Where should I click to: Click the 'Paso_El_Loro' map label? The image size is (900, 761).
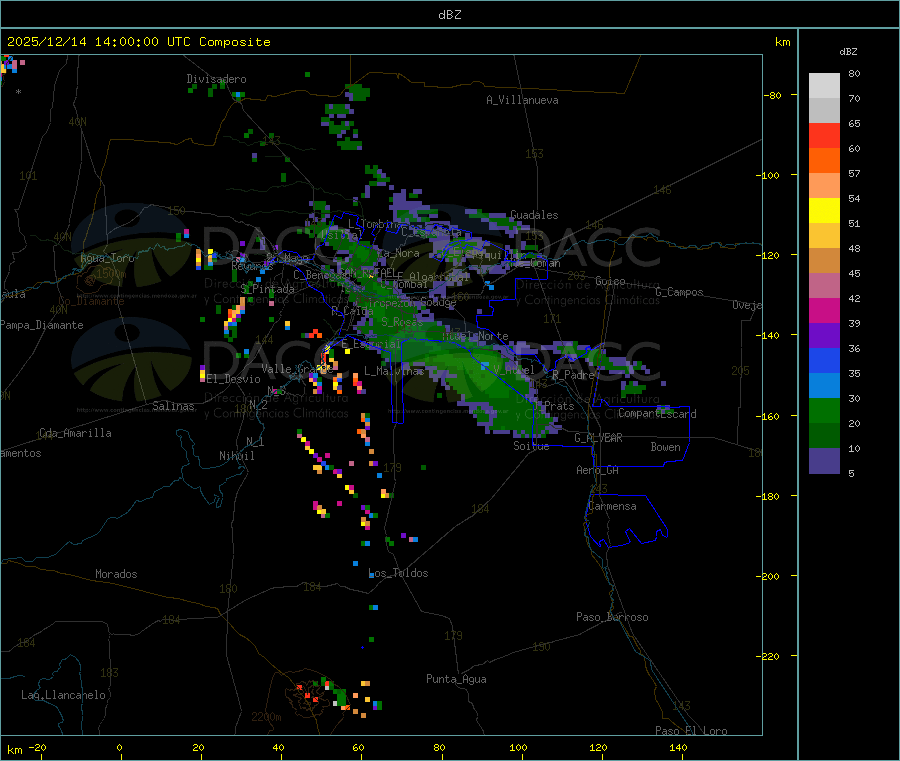[692, 731]
